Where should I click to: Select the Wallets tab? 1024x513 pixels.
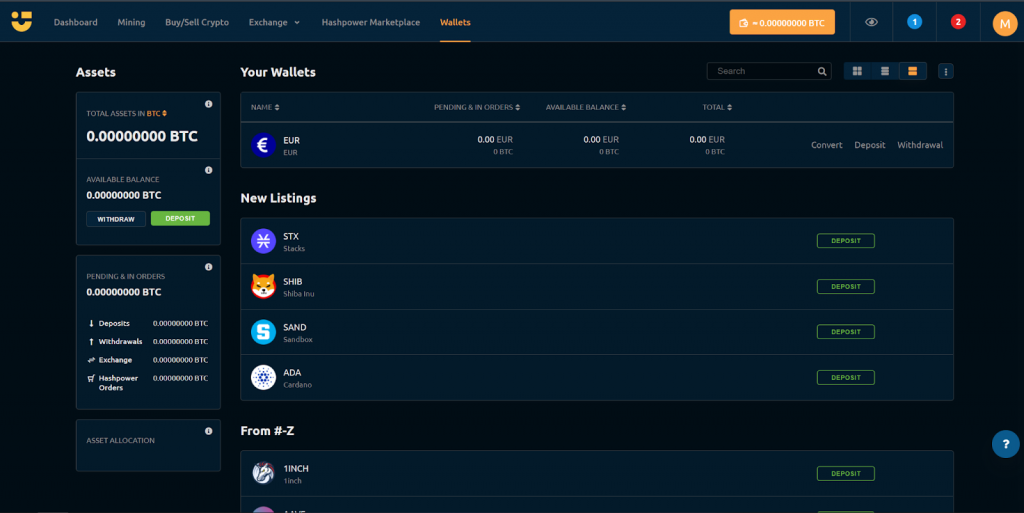(x=455, y=22)
